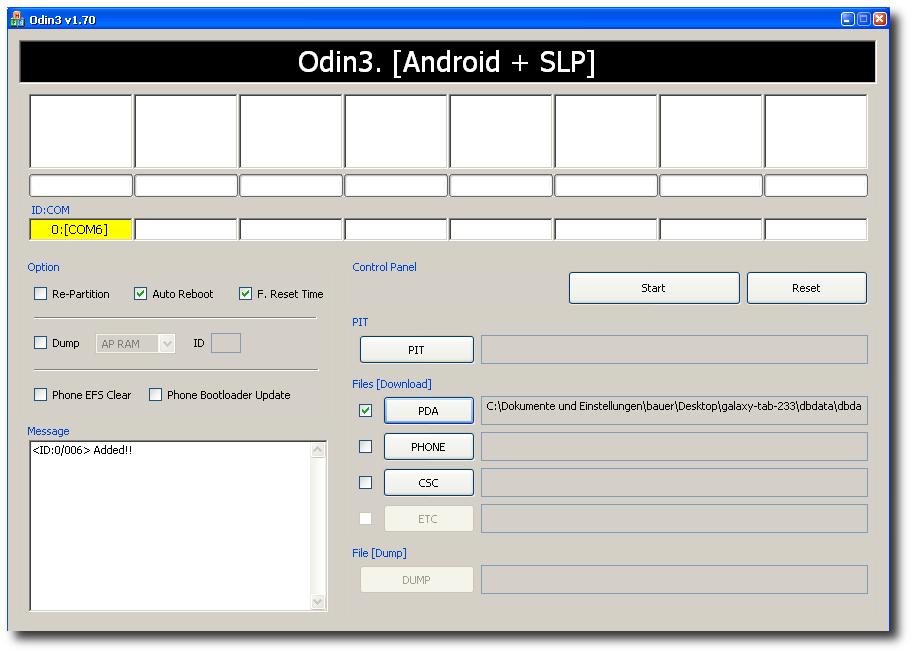
Task: Click the CSC file button
Action: click(429, 483)
